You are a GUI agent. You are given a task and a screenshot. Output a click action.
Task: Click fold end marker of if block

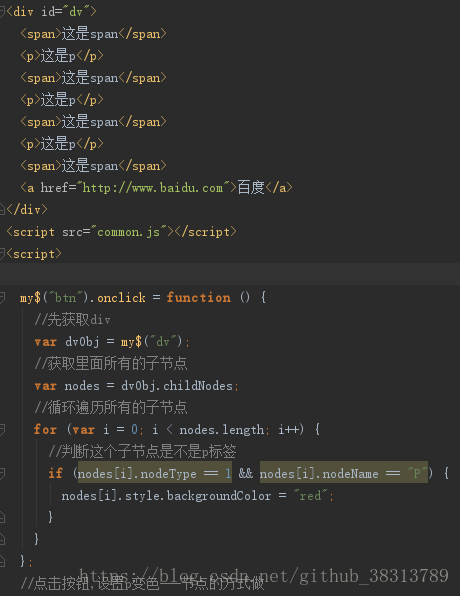click(x=2, y=517)
